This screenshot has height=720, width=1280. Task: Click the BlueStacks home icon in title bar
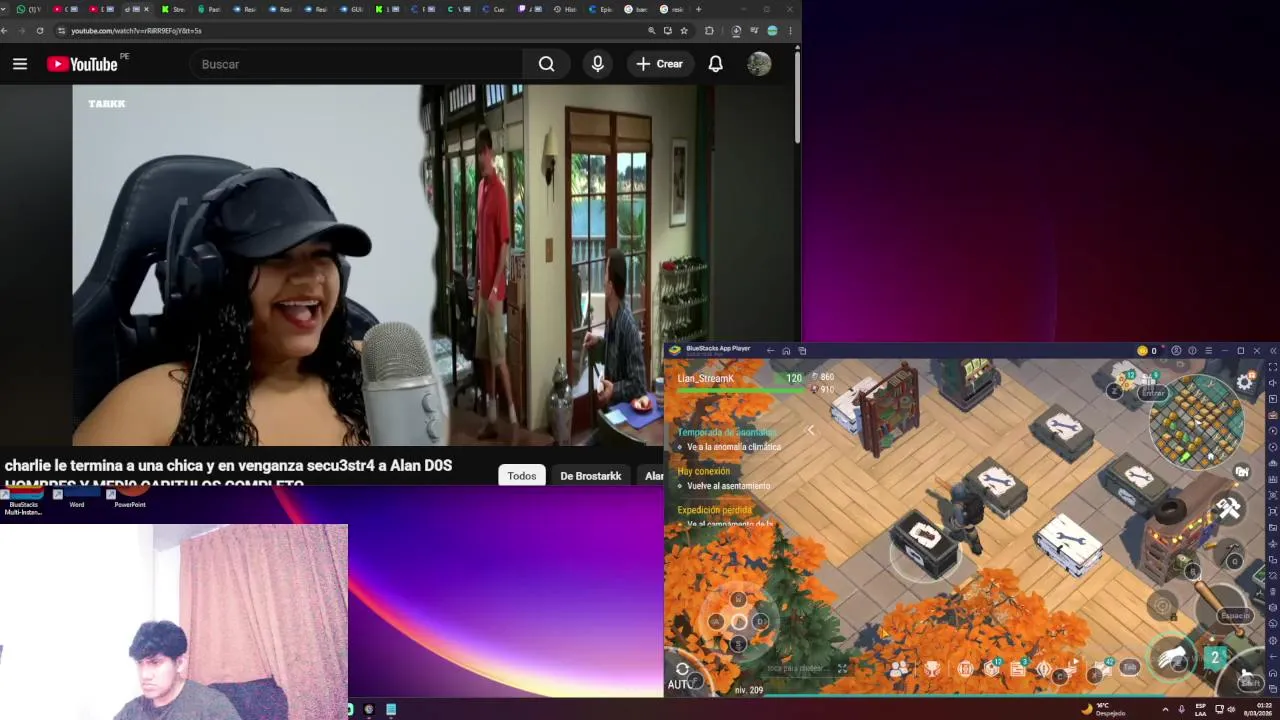point(786,351)
